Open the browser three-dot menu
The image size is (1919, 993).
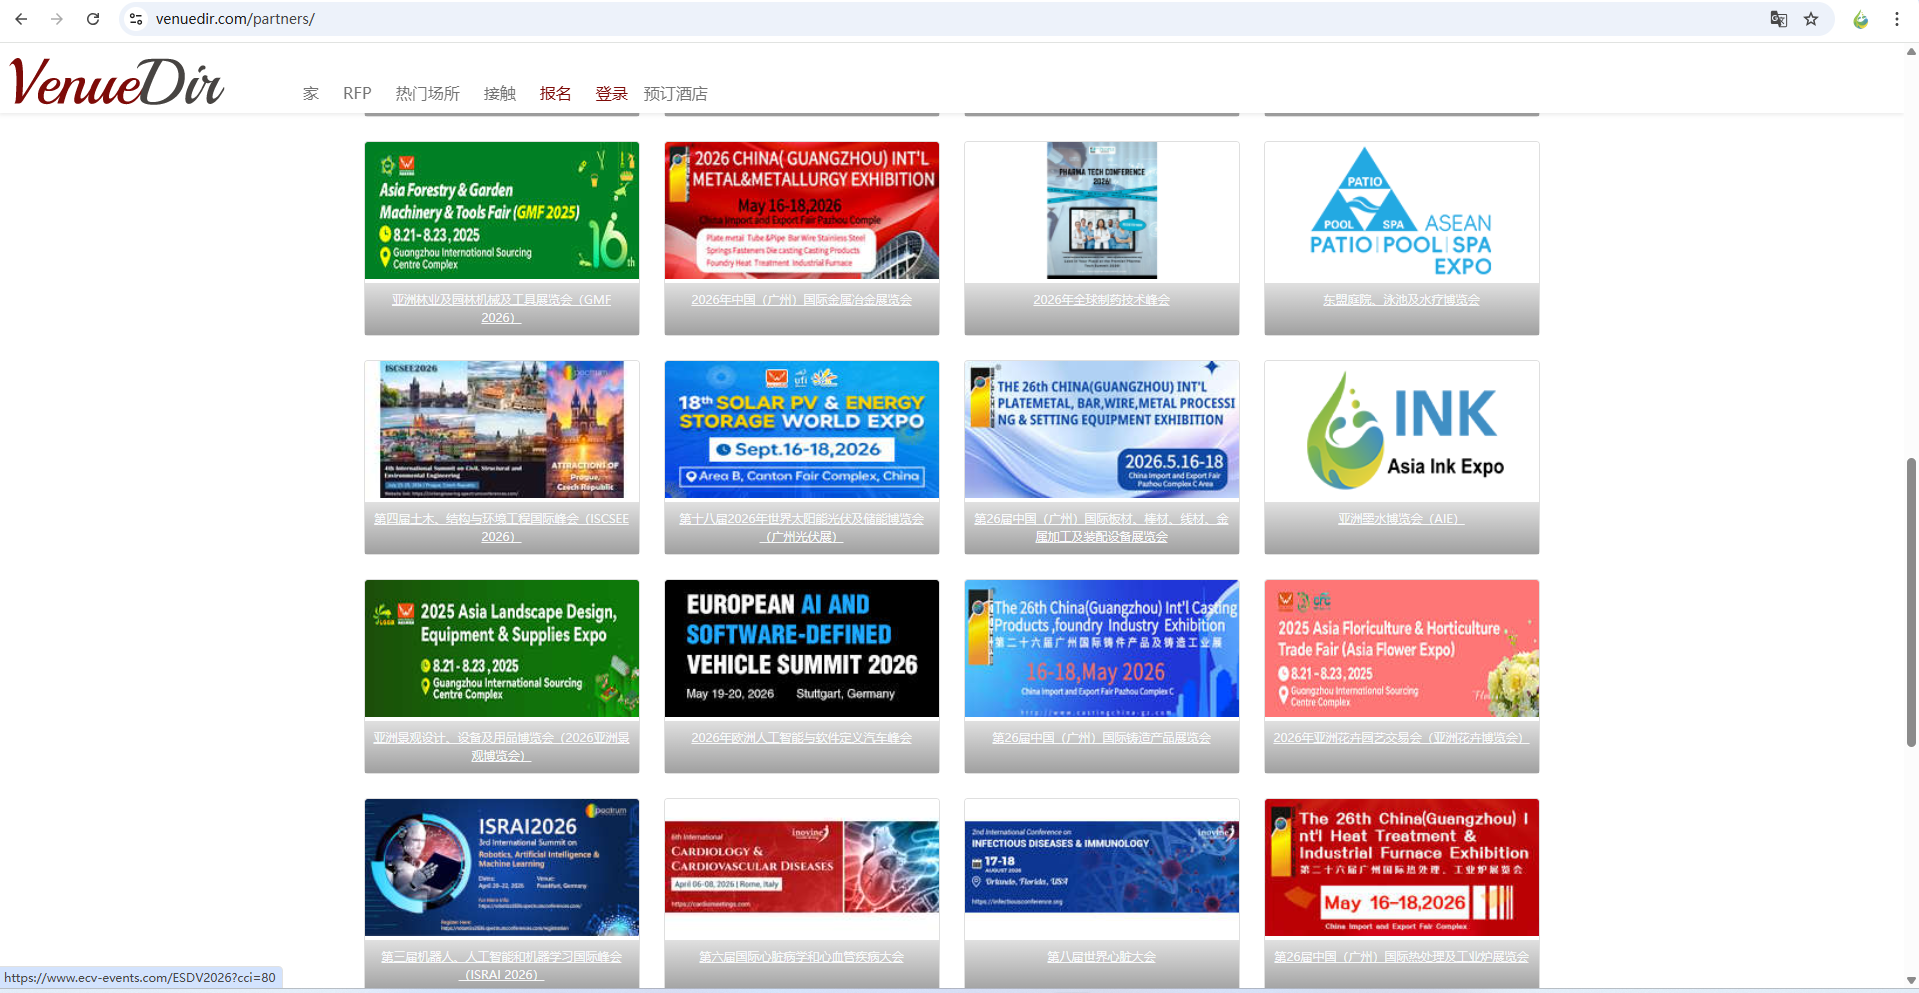1896,19
